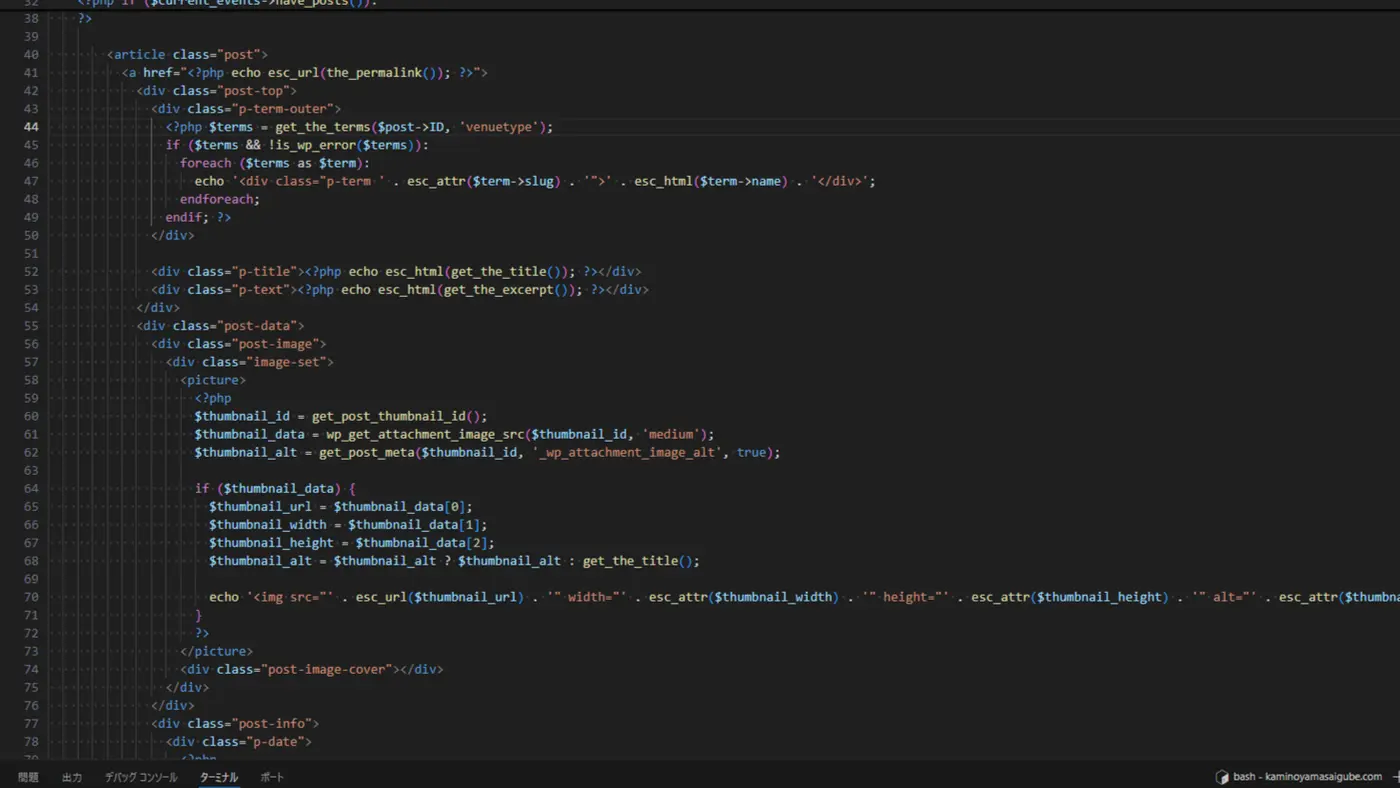The image size is (1400, 788).
Task: Select the bash - kaminoyamasaigube.com terminal label
Action: pyautogui.click(x=1308, y=777)
